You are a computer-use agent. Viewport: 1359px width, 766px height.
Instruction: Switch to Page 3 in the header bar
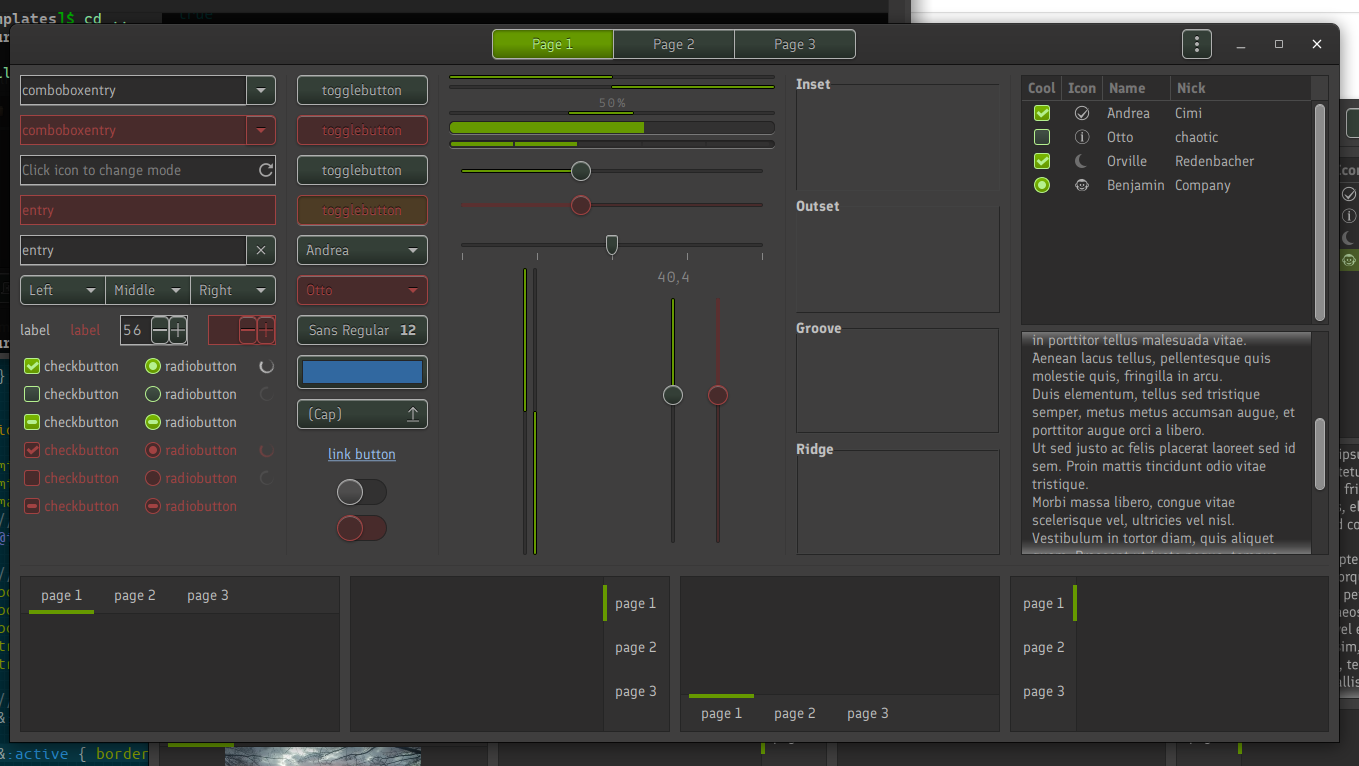pos(794,44)
